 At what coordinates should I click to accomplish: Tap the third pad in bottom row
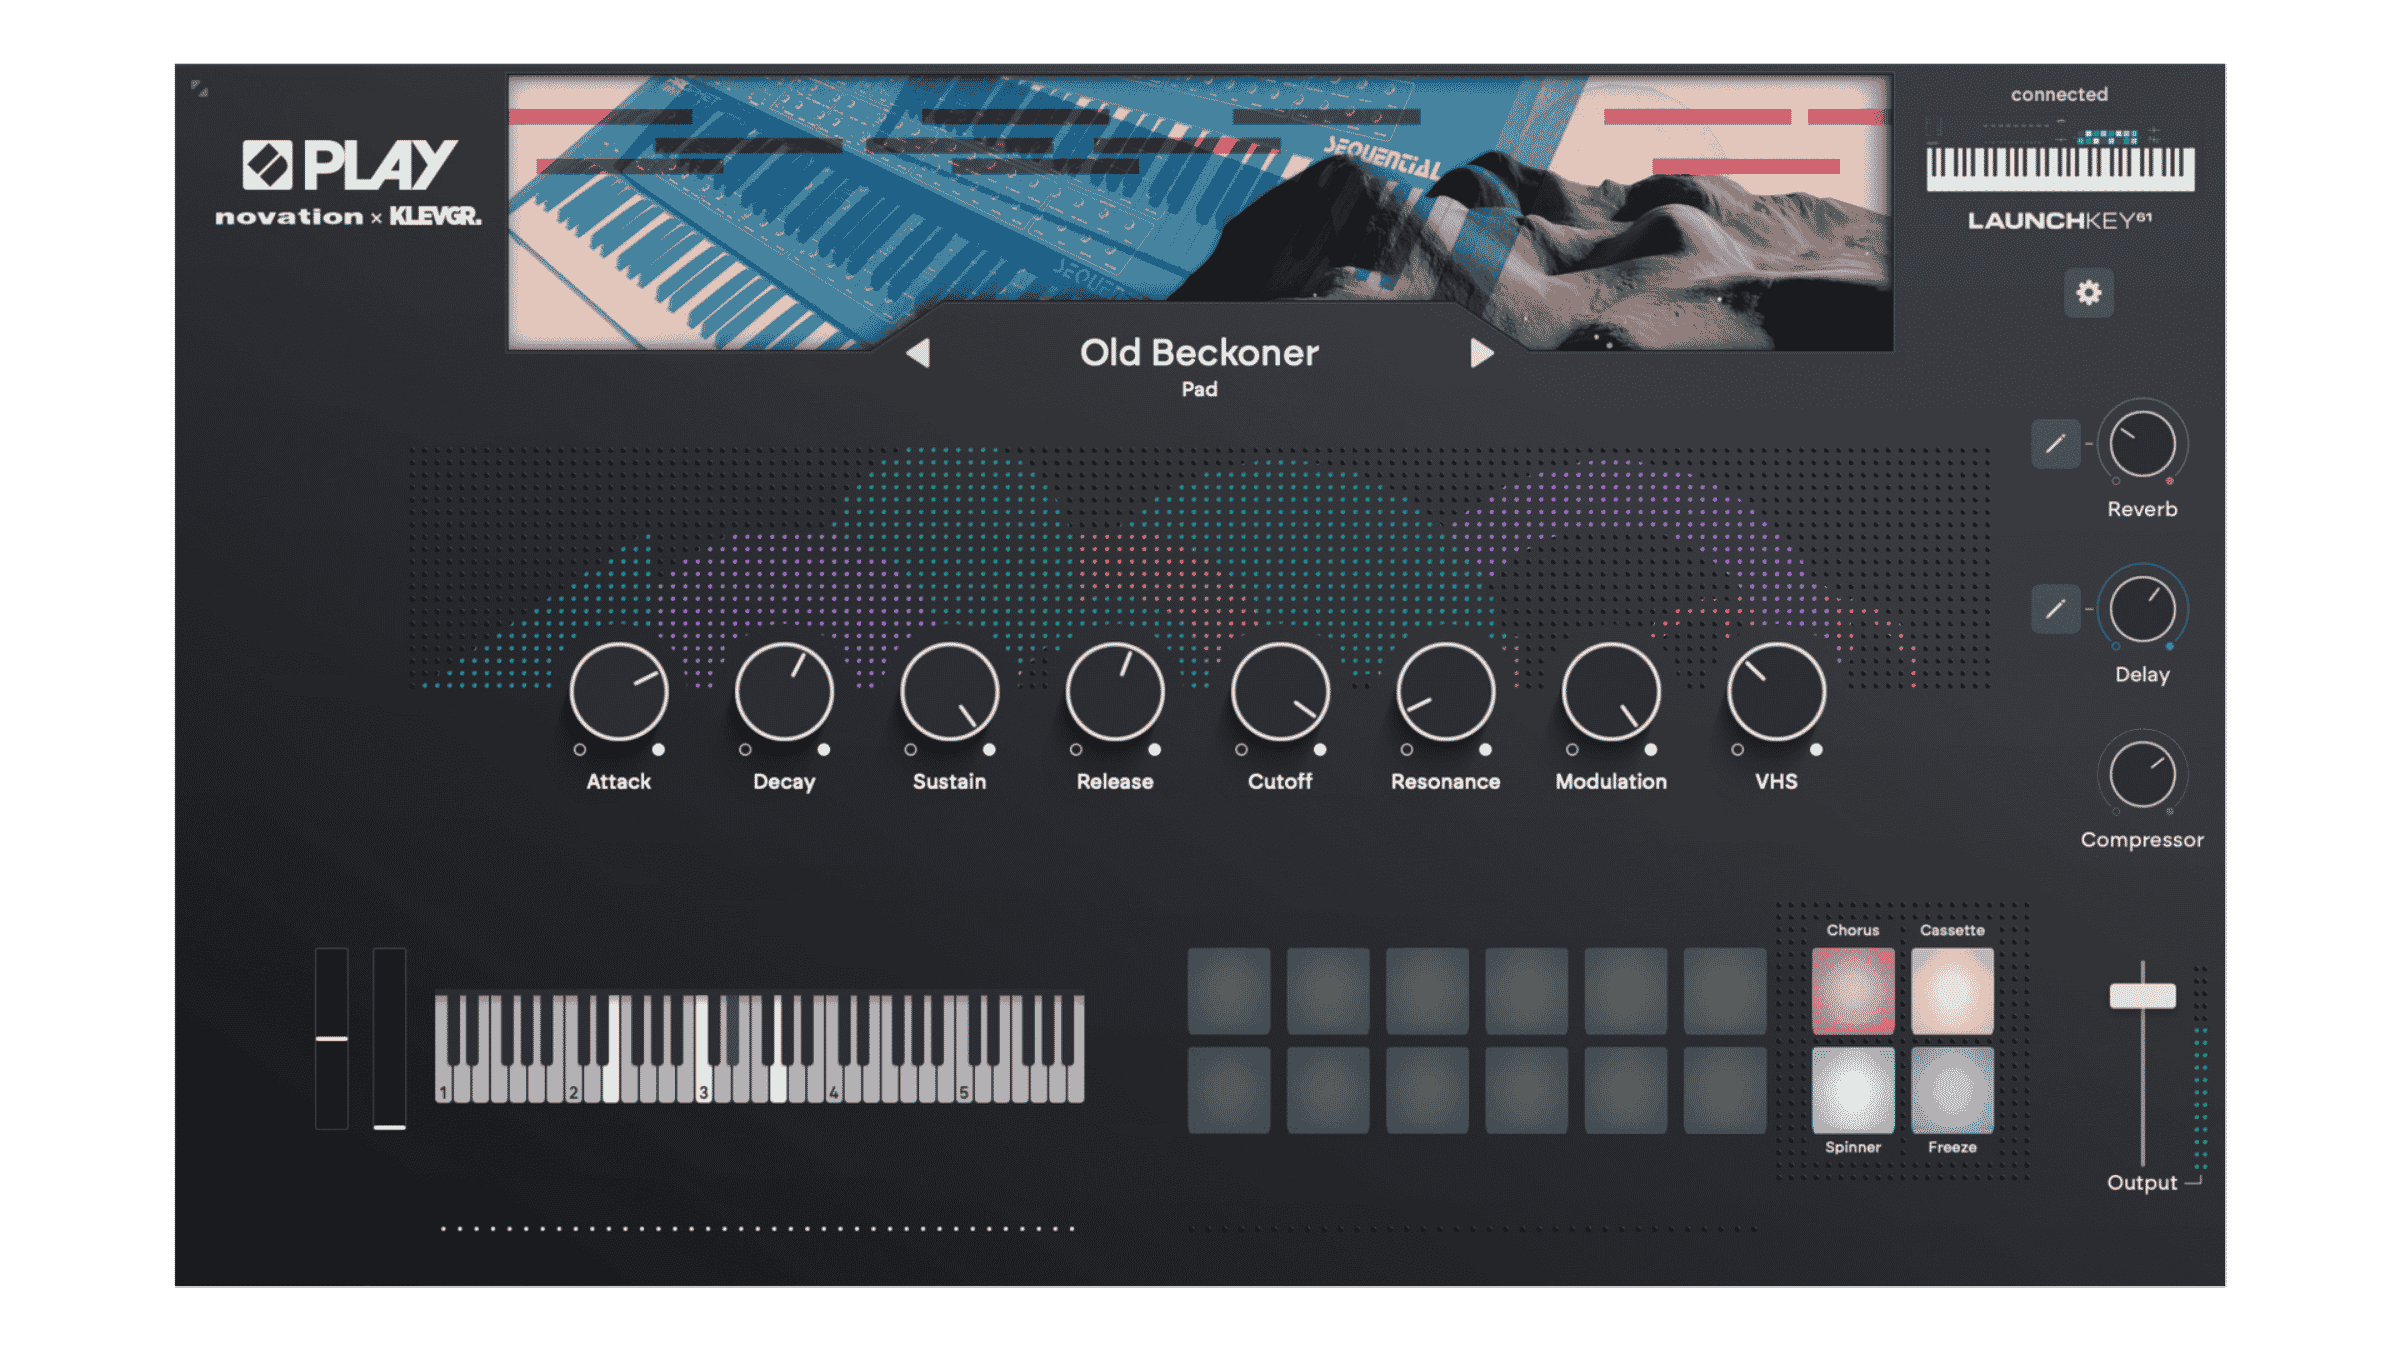click(x=1427, y=1090)
